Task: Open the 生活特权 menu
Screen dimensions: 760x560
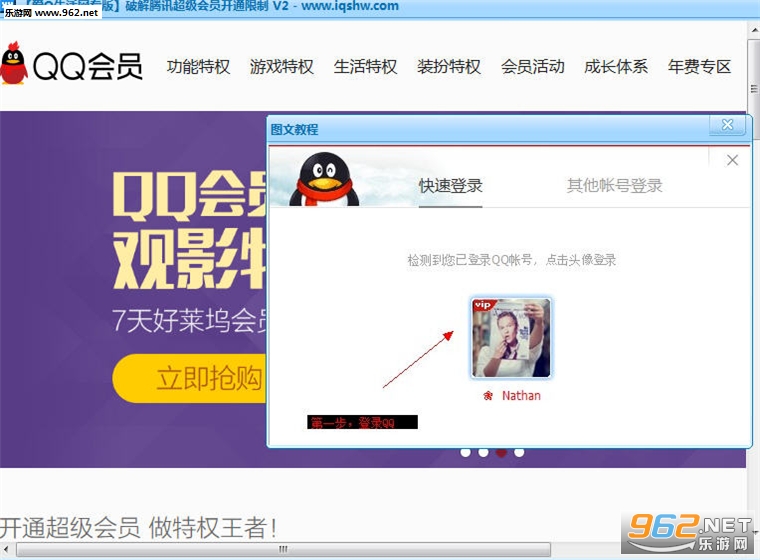Action: point(365,66)
